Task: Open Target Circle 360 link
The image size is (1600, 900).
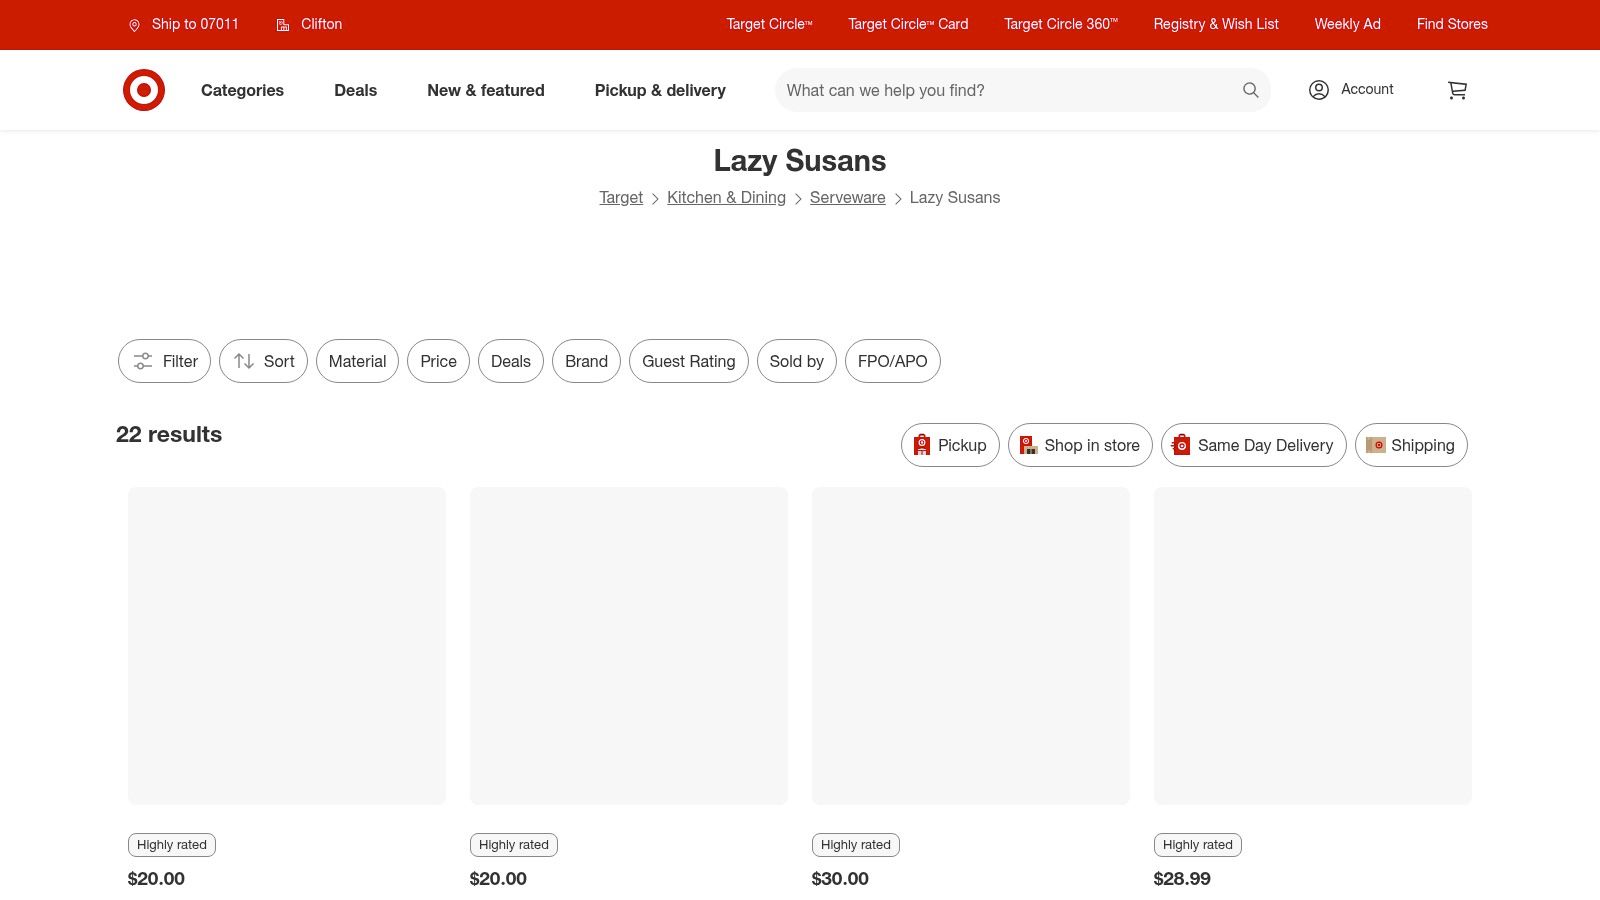Action: click(x=1061, y=24)
